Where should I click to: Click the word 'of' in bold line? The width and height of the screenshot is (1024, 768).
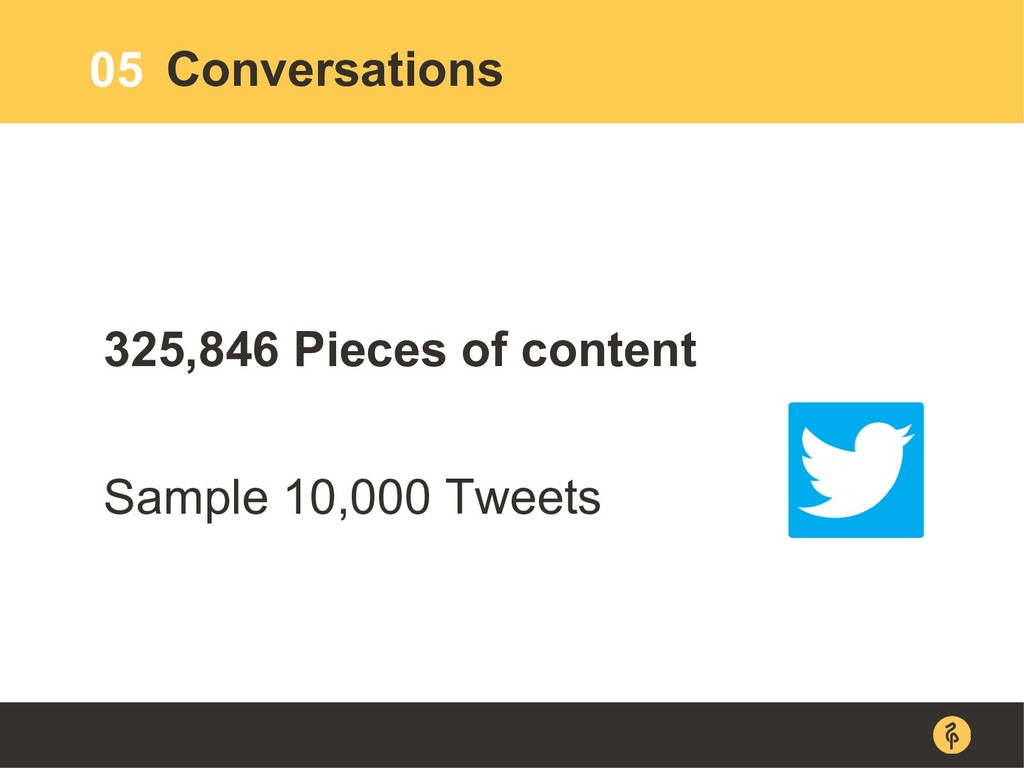[485, 349]
